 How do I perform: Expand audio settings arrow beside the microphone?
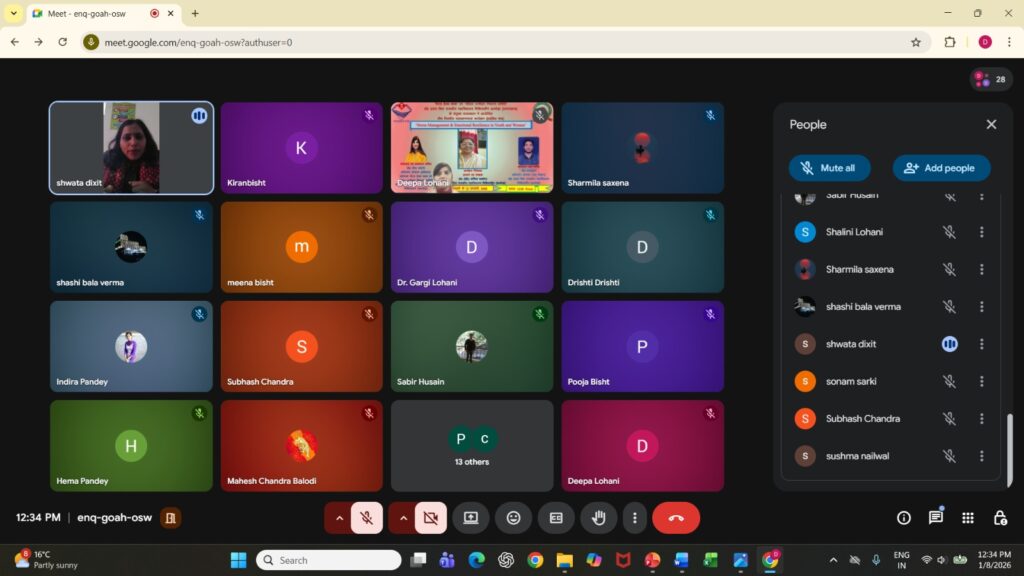click(339, 518)
